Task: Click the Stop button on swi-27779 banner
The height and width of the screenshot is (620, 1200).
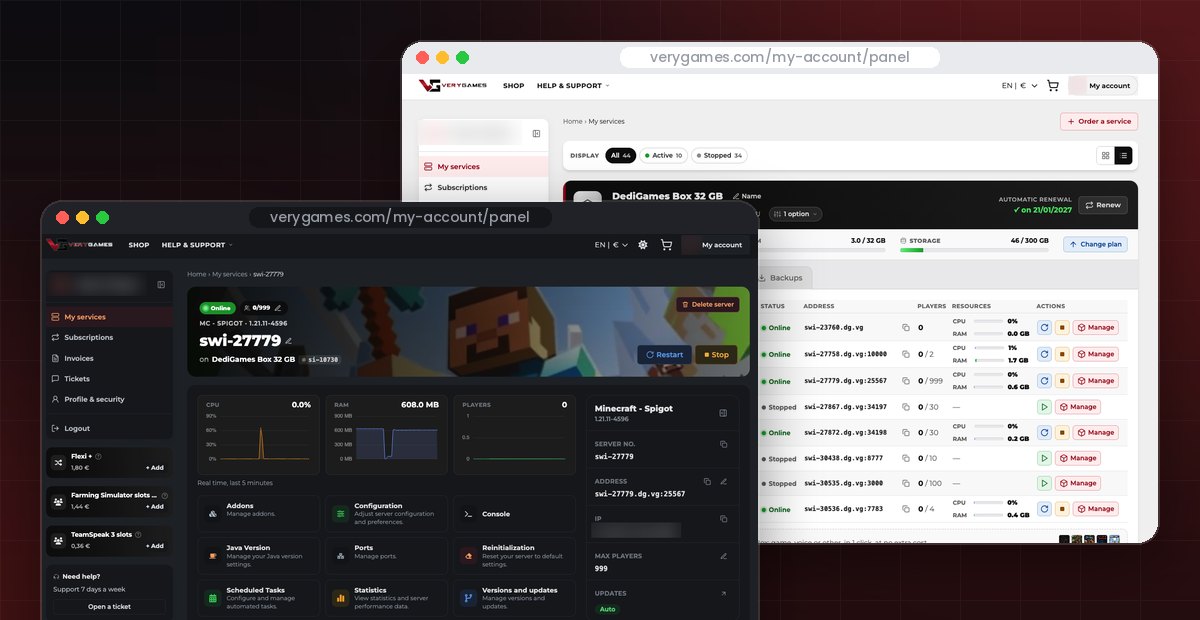Action: [x=716, y=354]
